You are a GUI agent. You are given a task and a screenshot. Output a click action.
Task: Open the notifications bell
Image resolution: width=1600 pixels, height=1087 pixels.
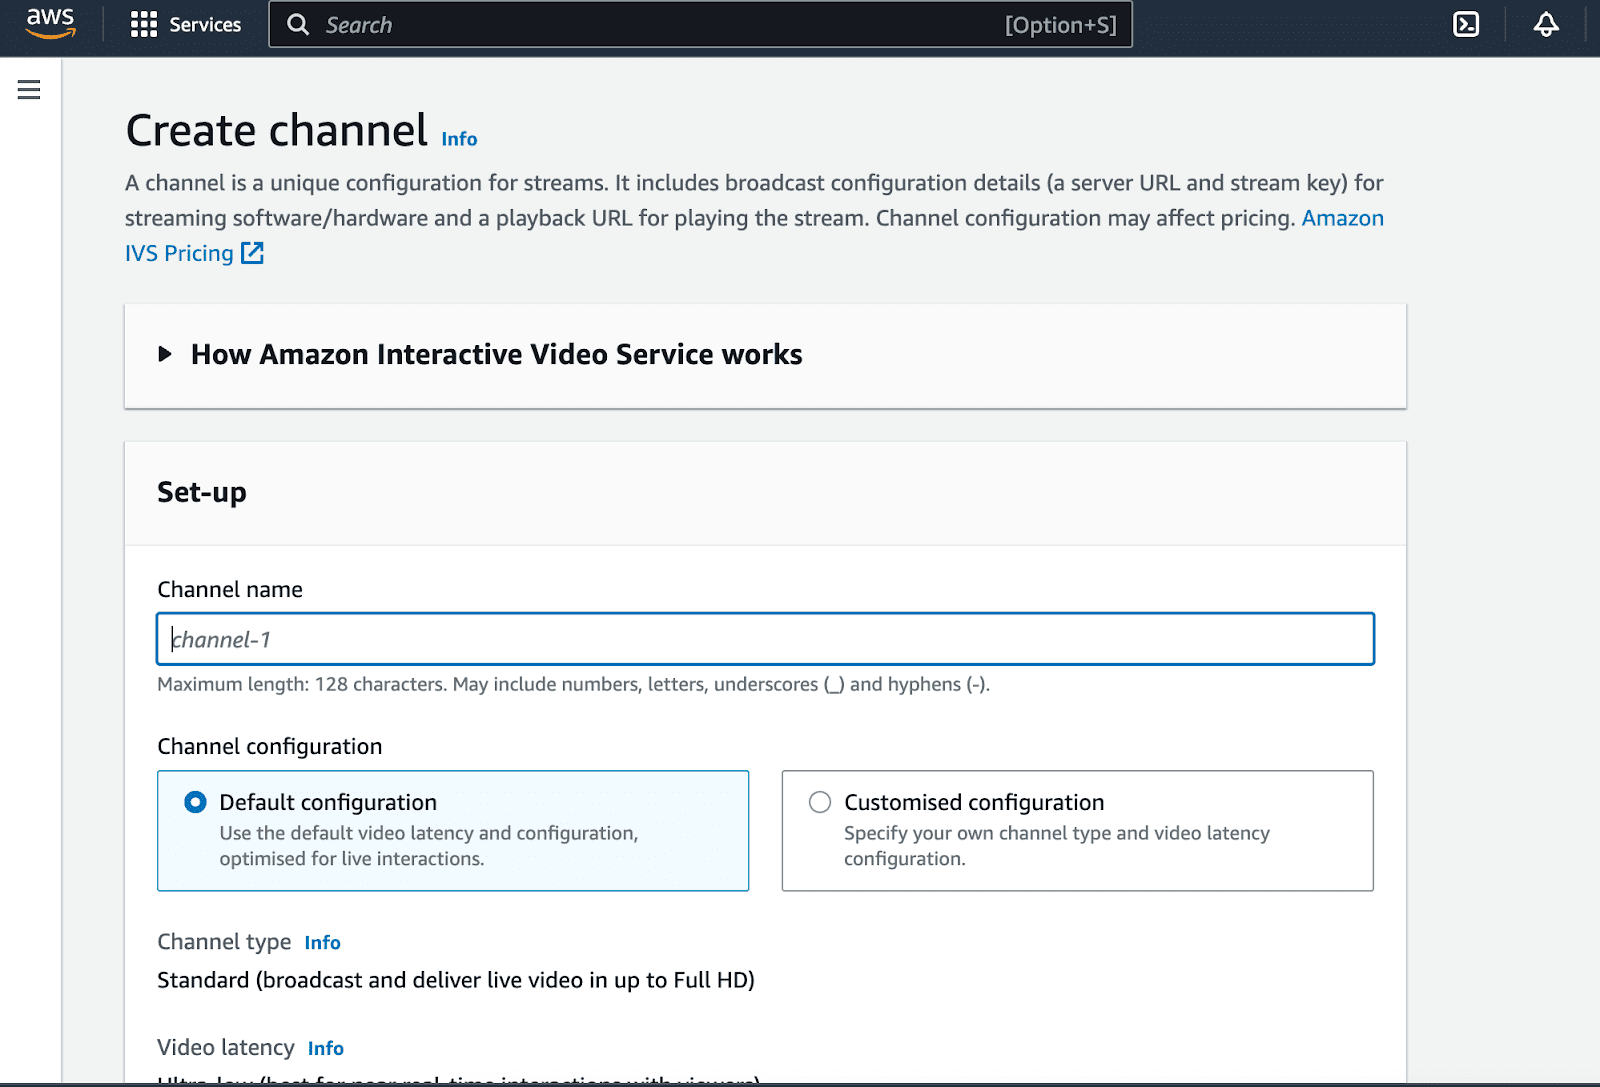coord(1546,24)
